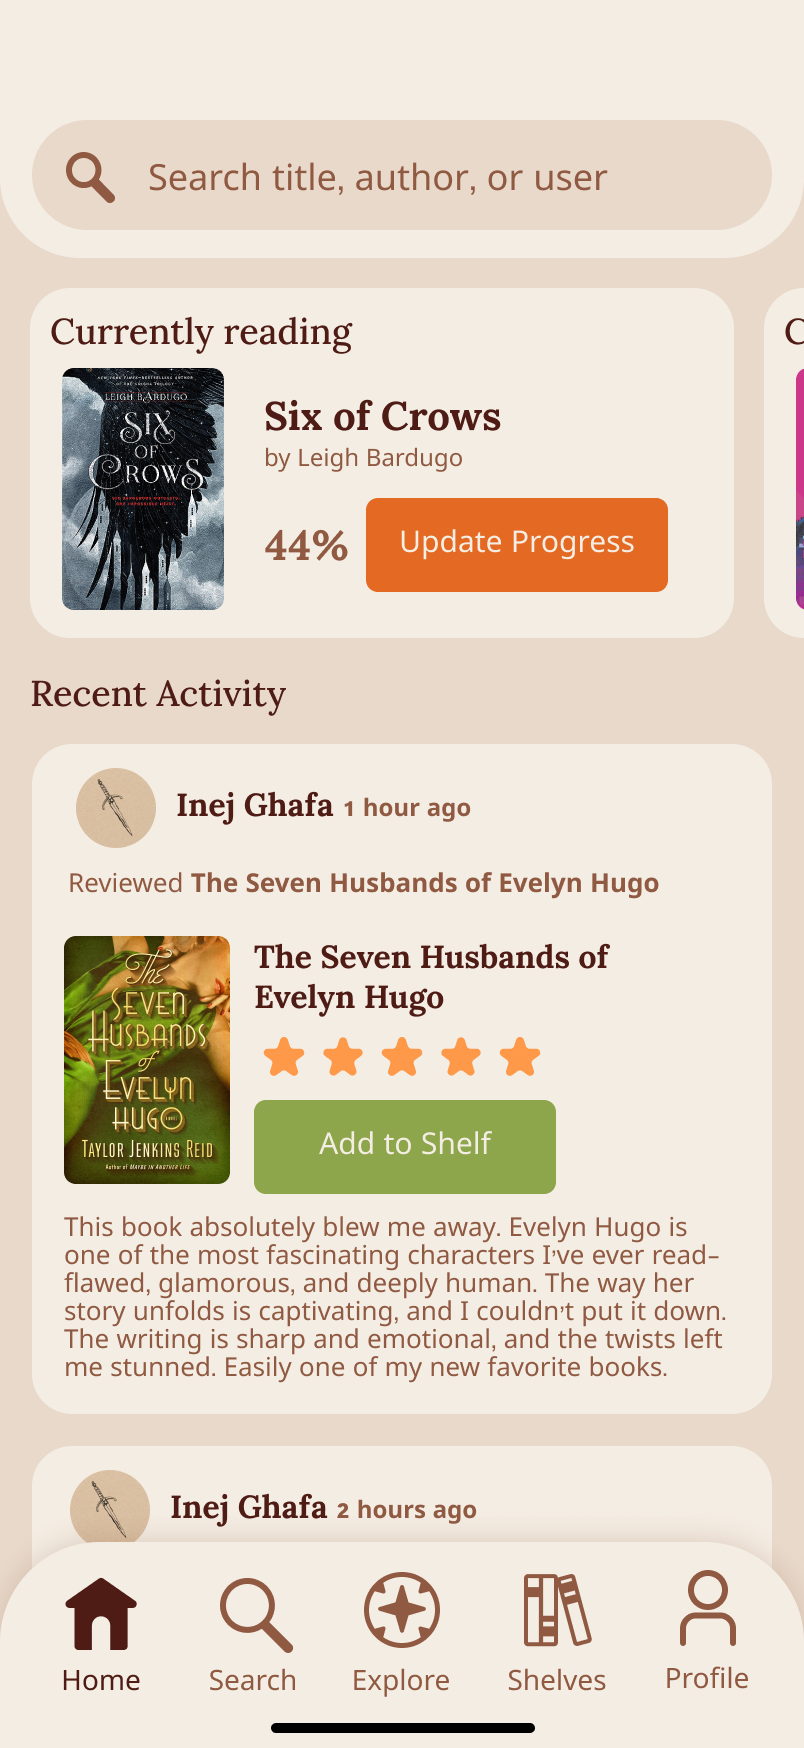The height and width of the screenshot is (1748, 804).
Task: Open the Profile person icon
Action: tap(708, 1608)
